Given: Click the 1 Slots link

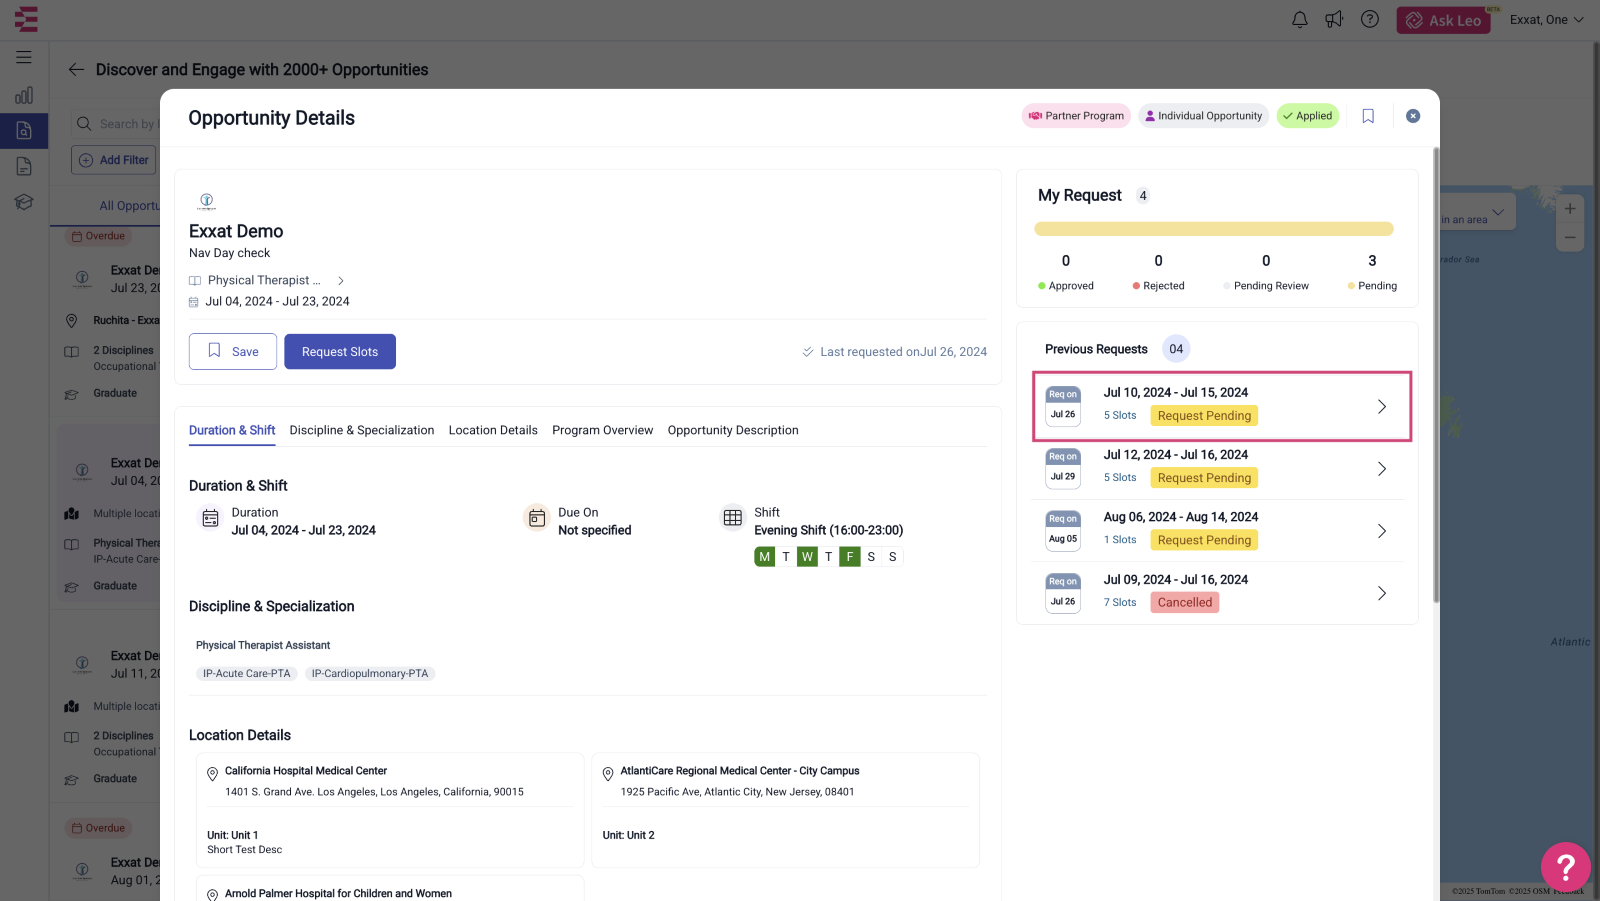Looking at the screenshot, I should click(x=1120, y=540).
